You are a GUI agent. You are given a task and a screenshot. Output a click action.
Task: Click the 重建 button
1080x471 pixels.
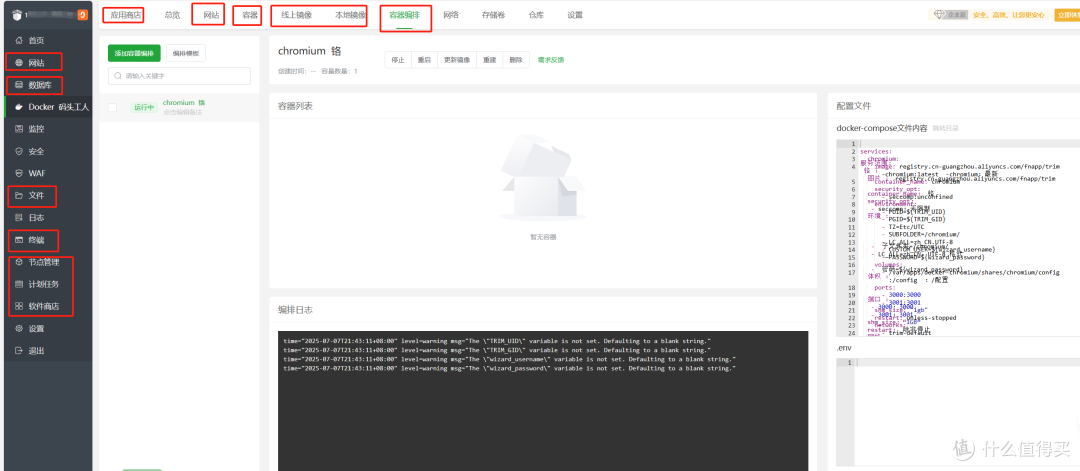pos(490,60)
